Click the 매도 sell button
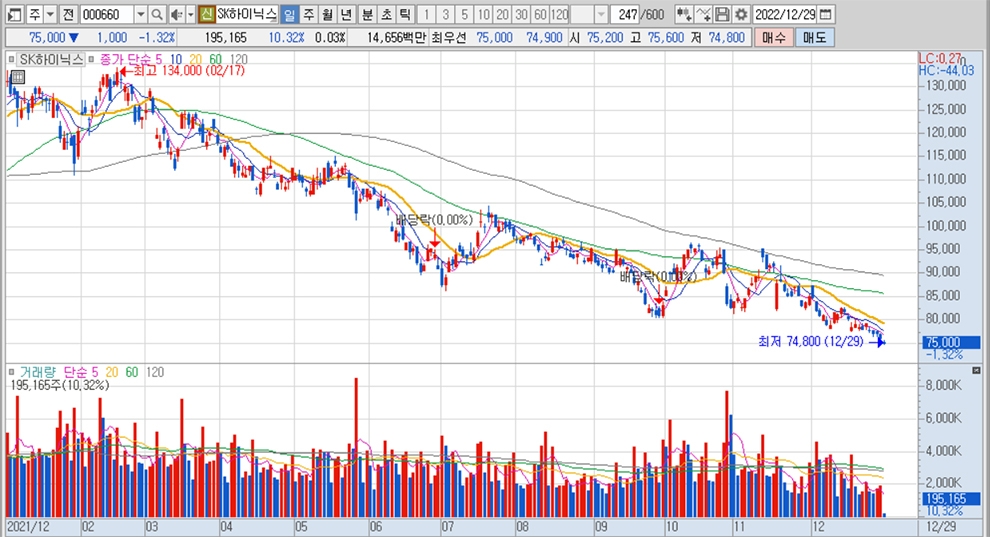Screen dimensions: 990x537 point(814,37)
